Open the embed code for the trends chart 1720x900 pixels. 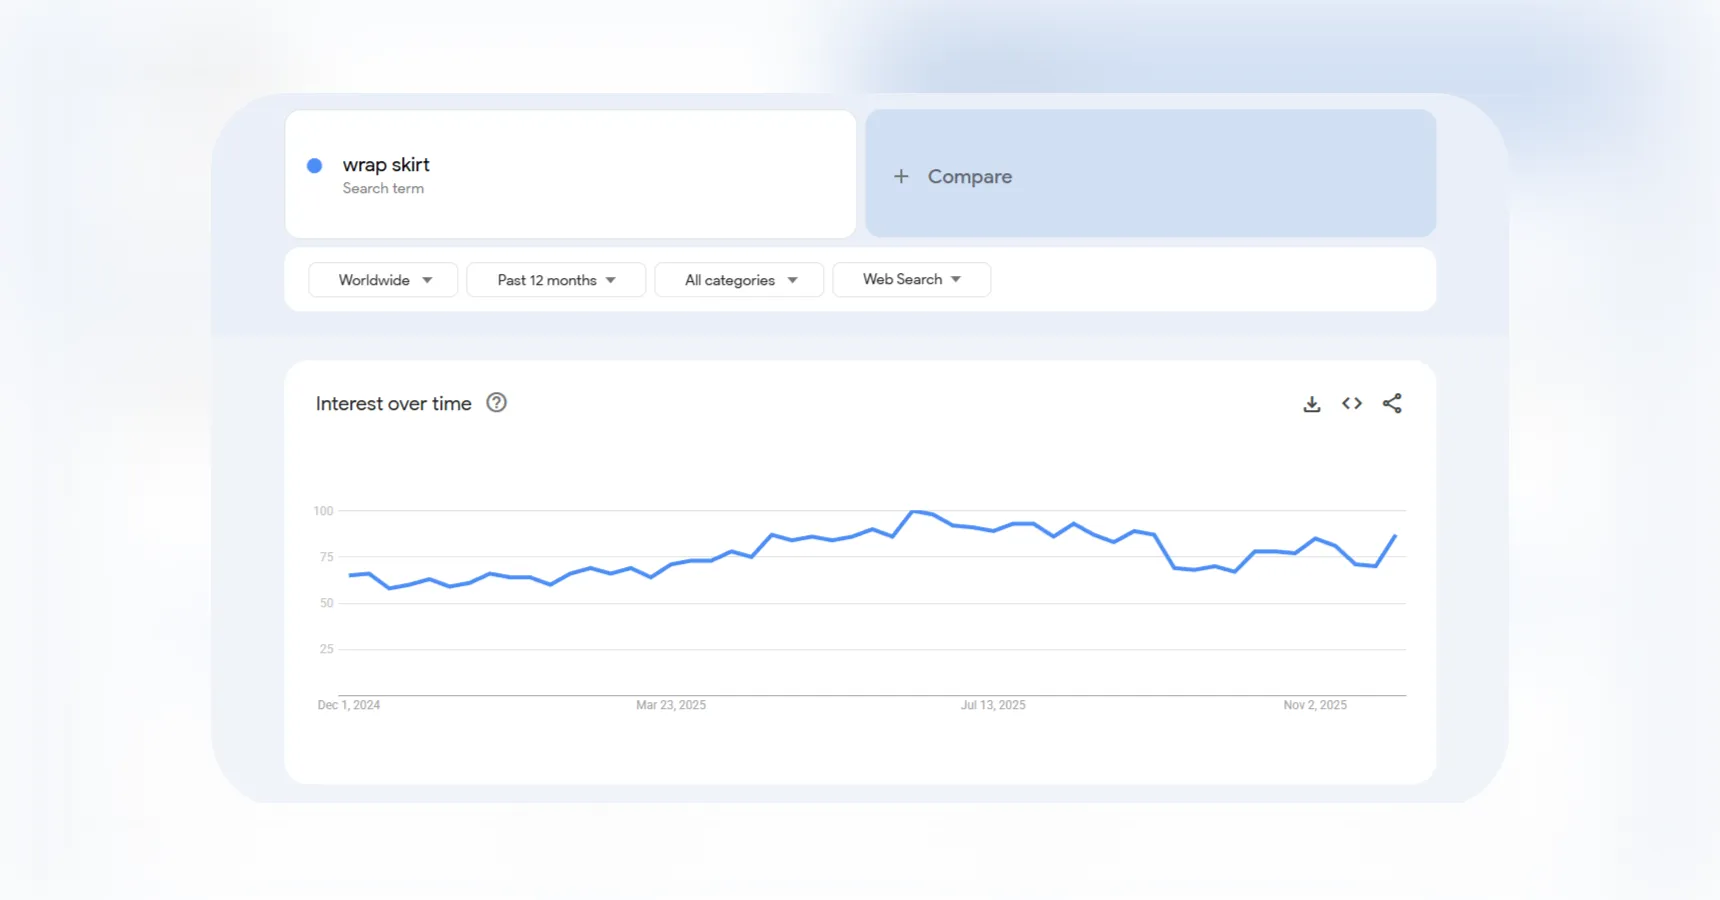(x=1352, y=403)
